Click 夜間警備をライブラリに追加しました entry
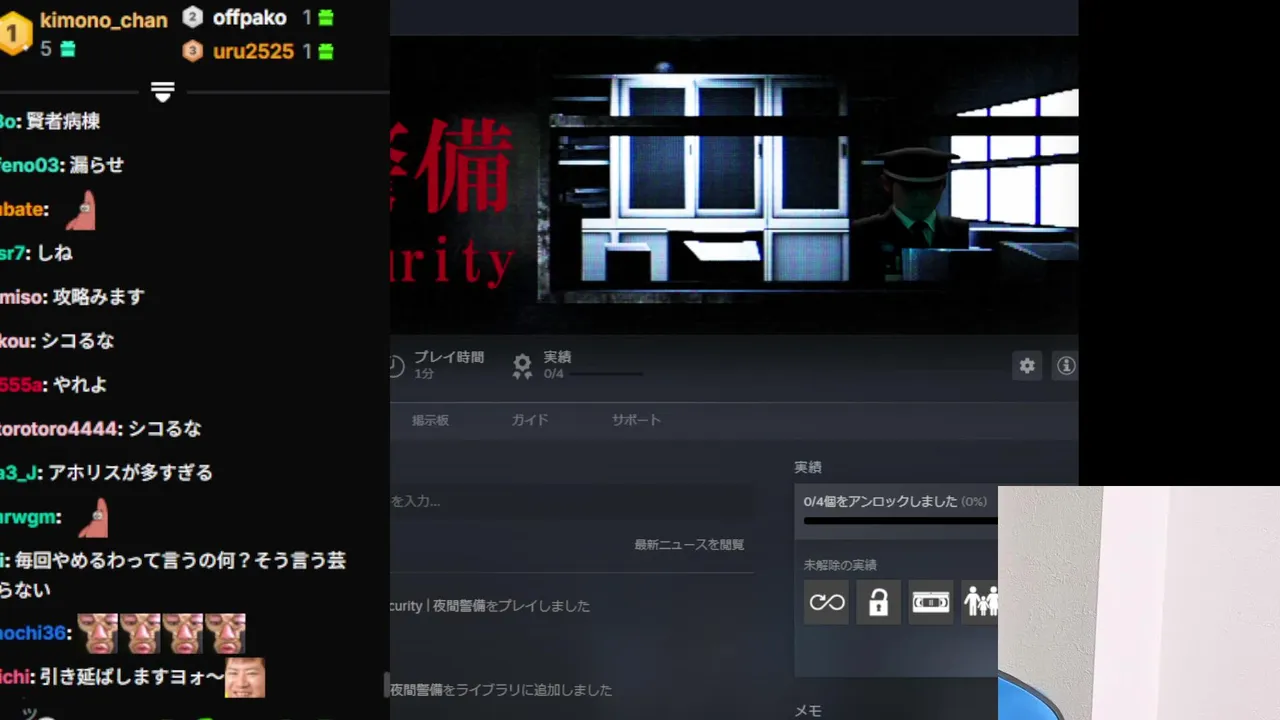Viewport: 1280px width, 720px height. 501,690
